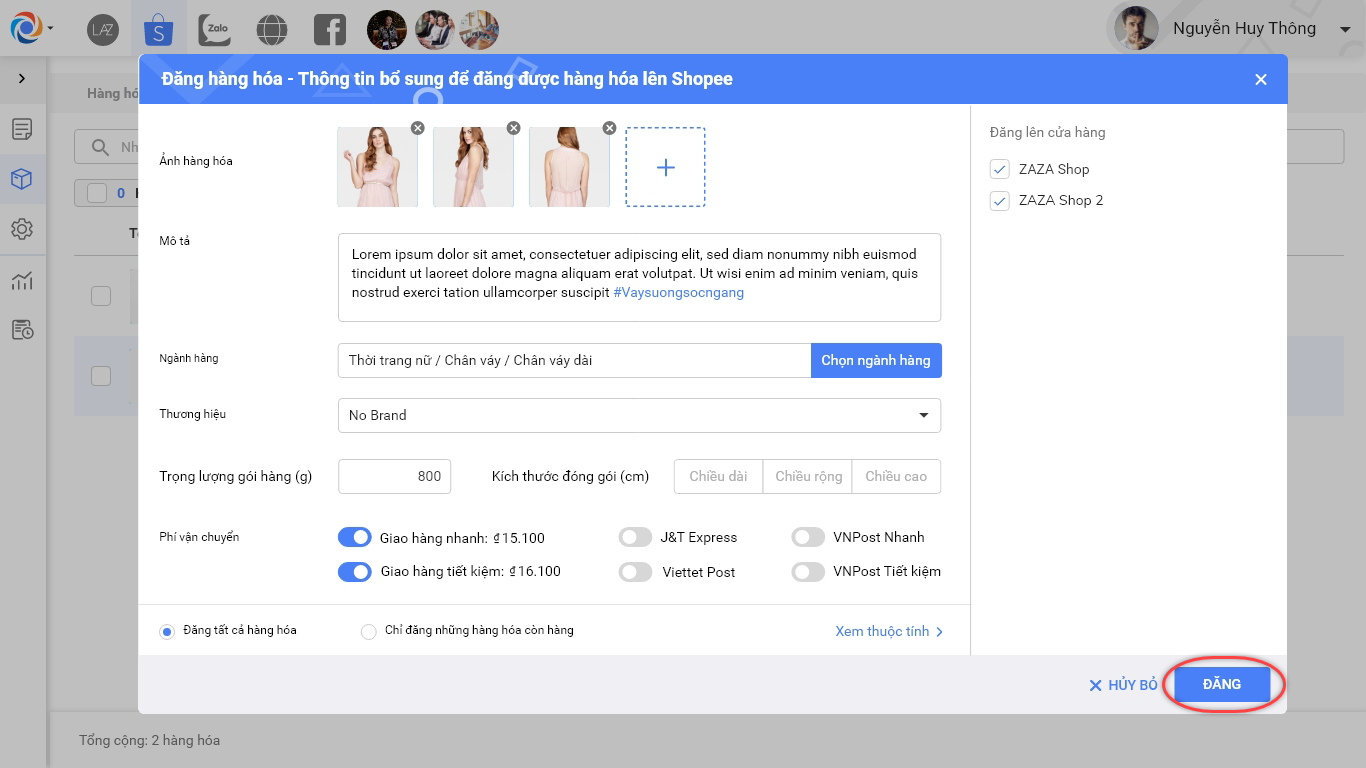Click into the Mô tả description box

tap(640, 277)
